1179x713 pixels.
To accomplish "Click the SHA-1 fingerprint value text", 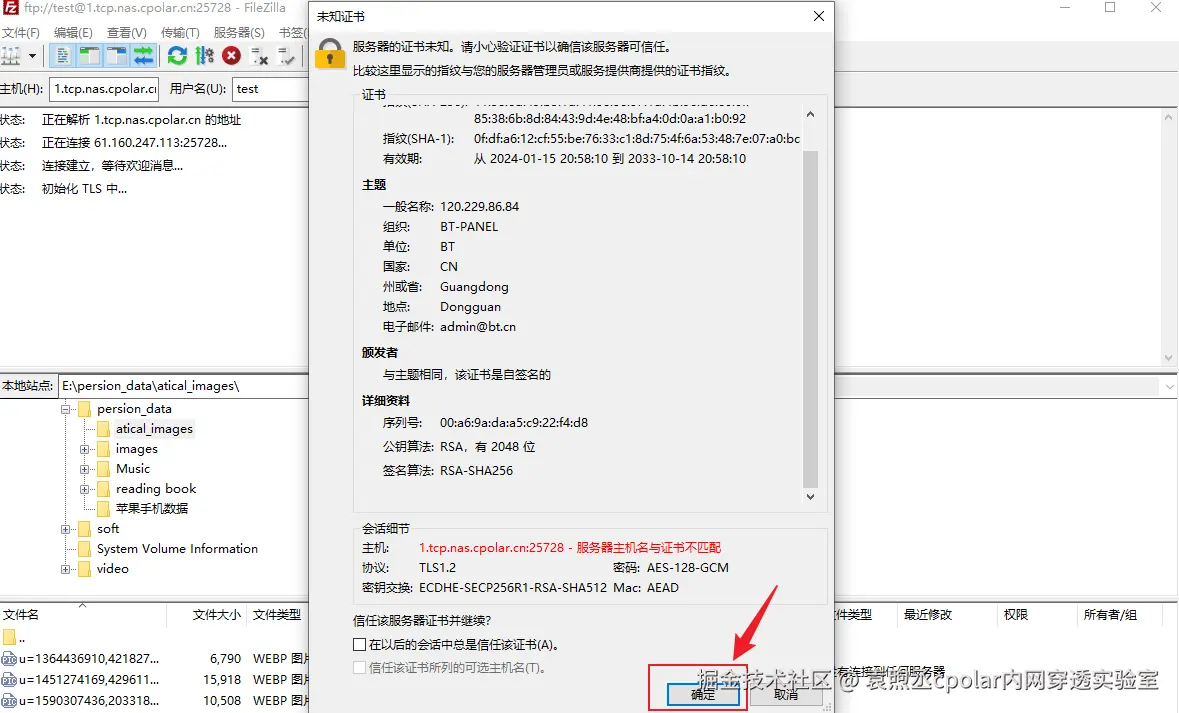I will (637, 139).
